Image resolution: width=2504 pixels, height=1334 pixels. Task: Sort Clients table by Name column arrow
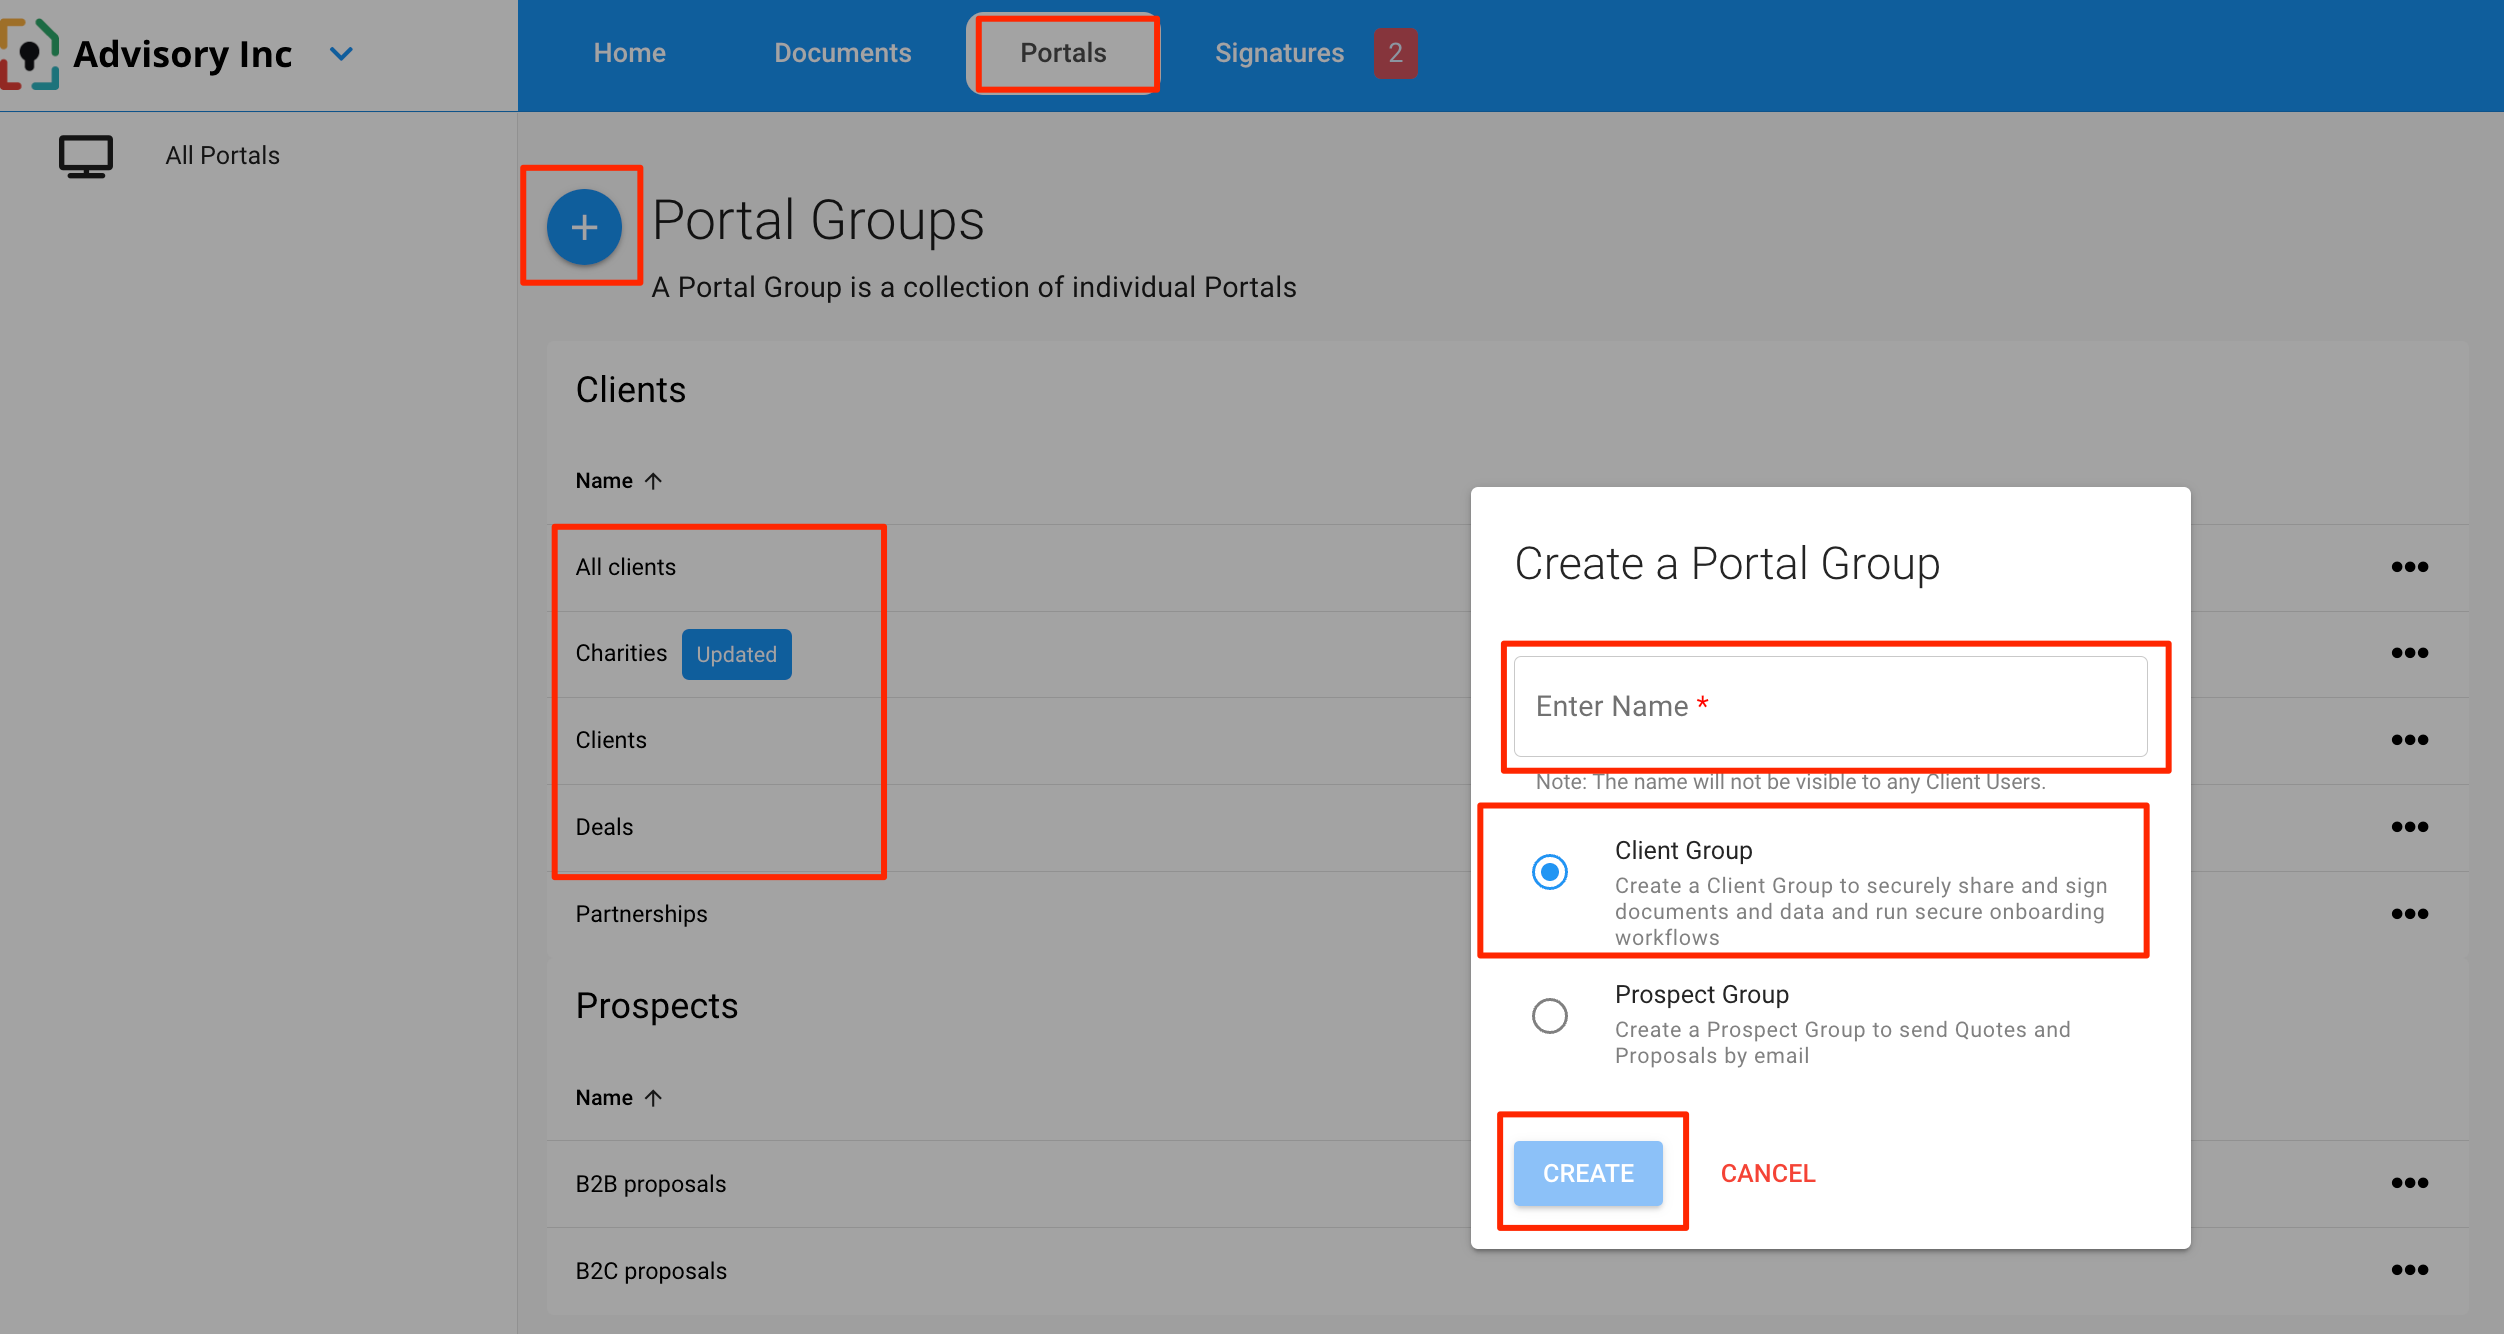(654, 481)
